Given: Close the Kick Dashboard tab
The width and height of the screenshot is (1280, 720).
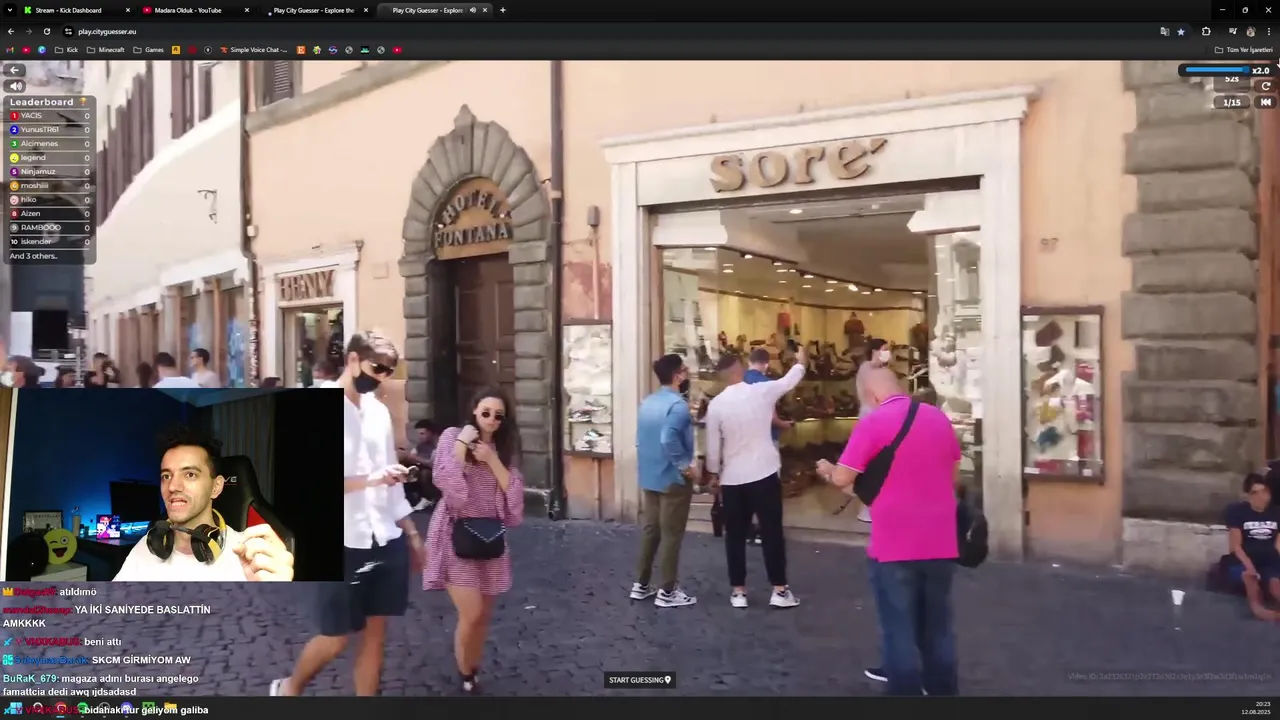Looking at the screenshot, I should click(x=128, y=10).
